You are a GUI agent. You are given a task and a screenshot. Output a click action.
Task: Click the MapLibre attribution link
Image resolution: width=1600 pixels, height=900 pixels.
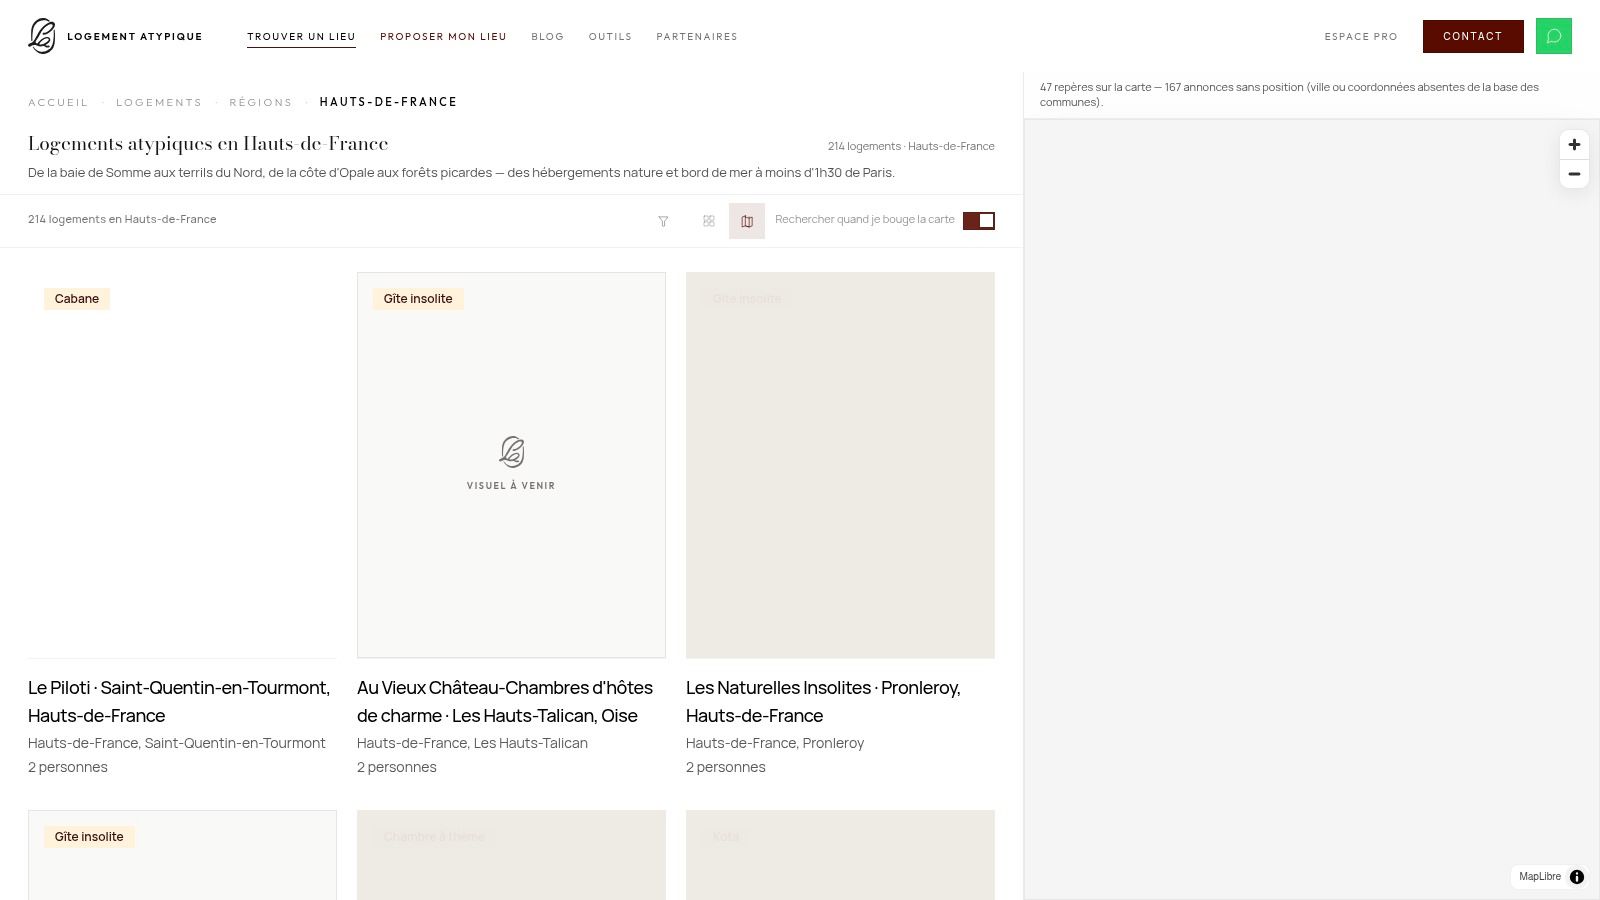[x=1540, y=877]
